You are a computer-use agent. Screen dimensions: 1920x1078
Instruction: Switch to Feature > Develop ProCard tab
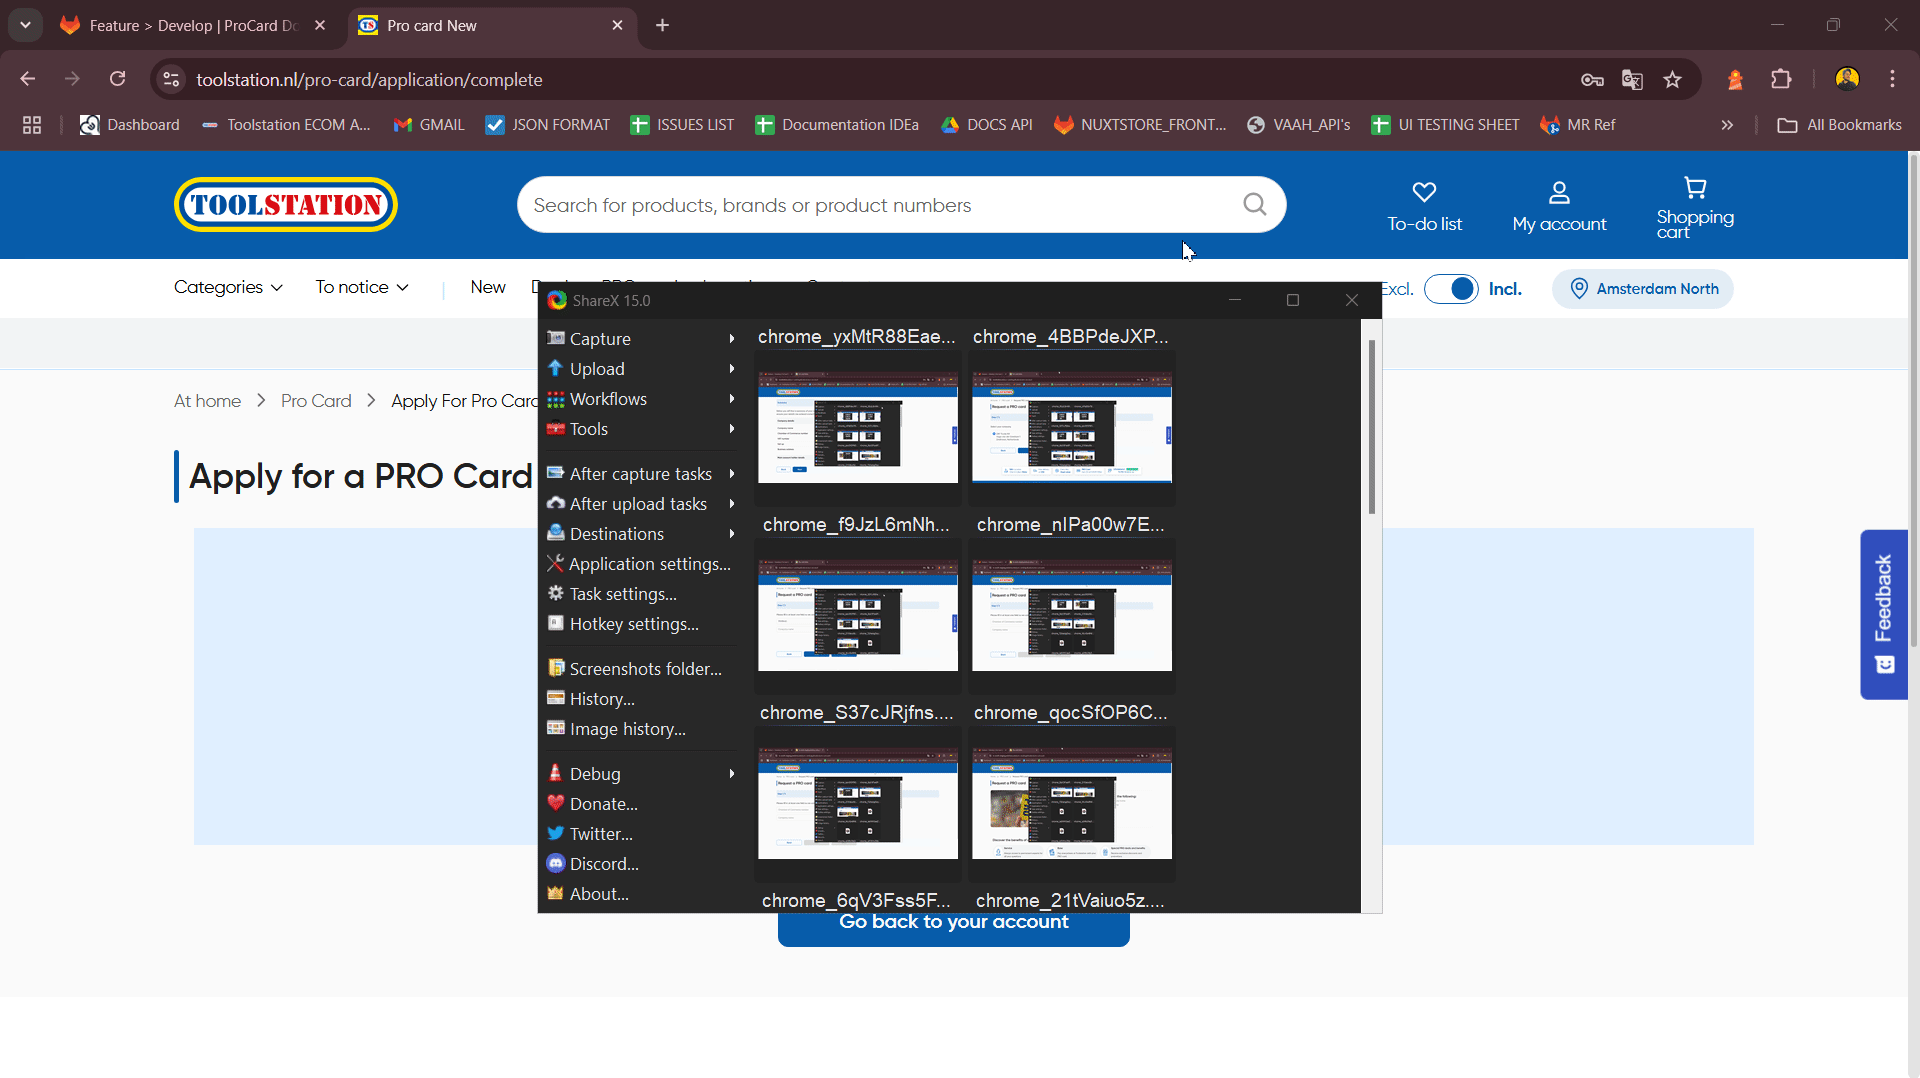click(190, 26)
